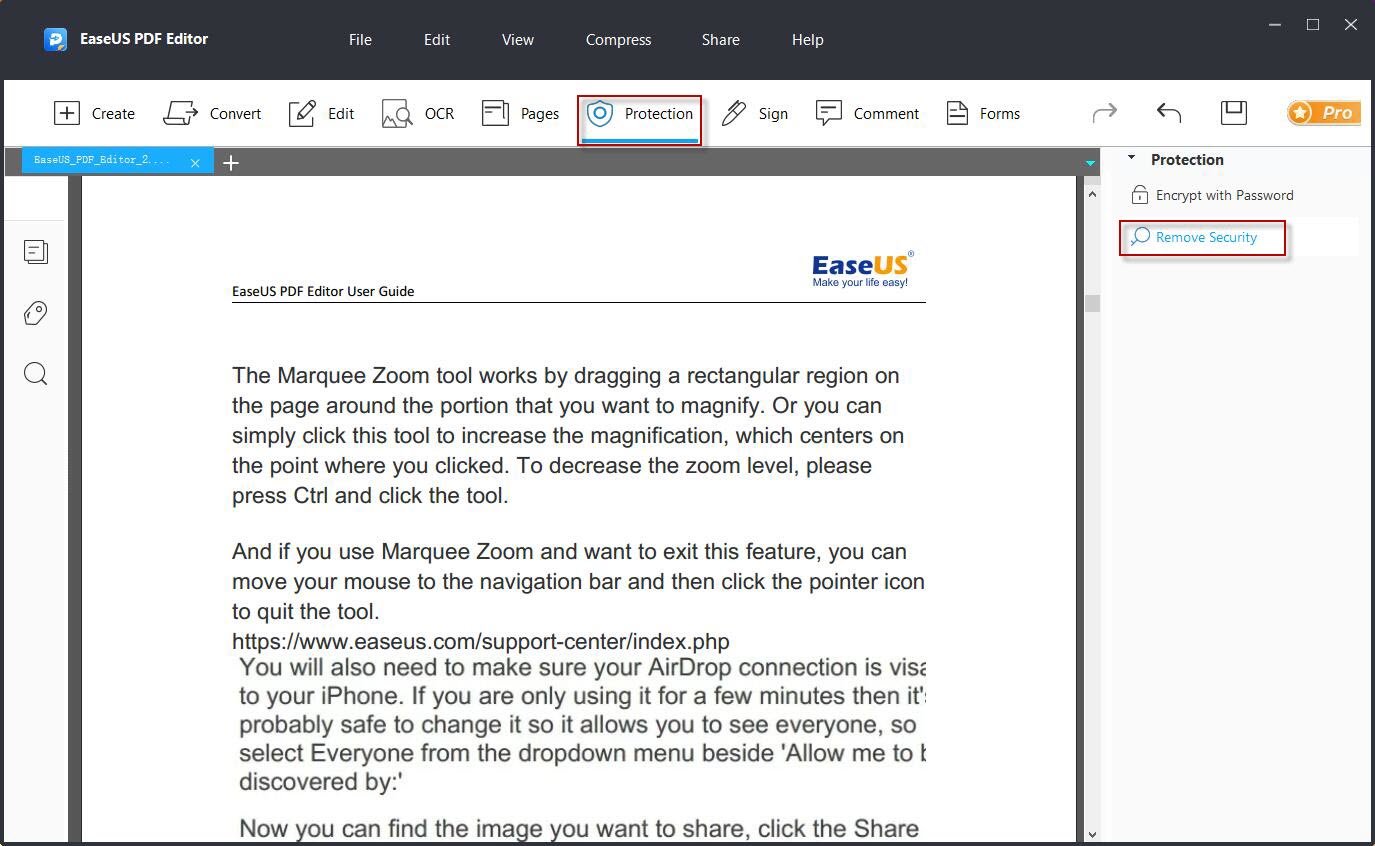Activate the Edit tool

pos(320,113)
